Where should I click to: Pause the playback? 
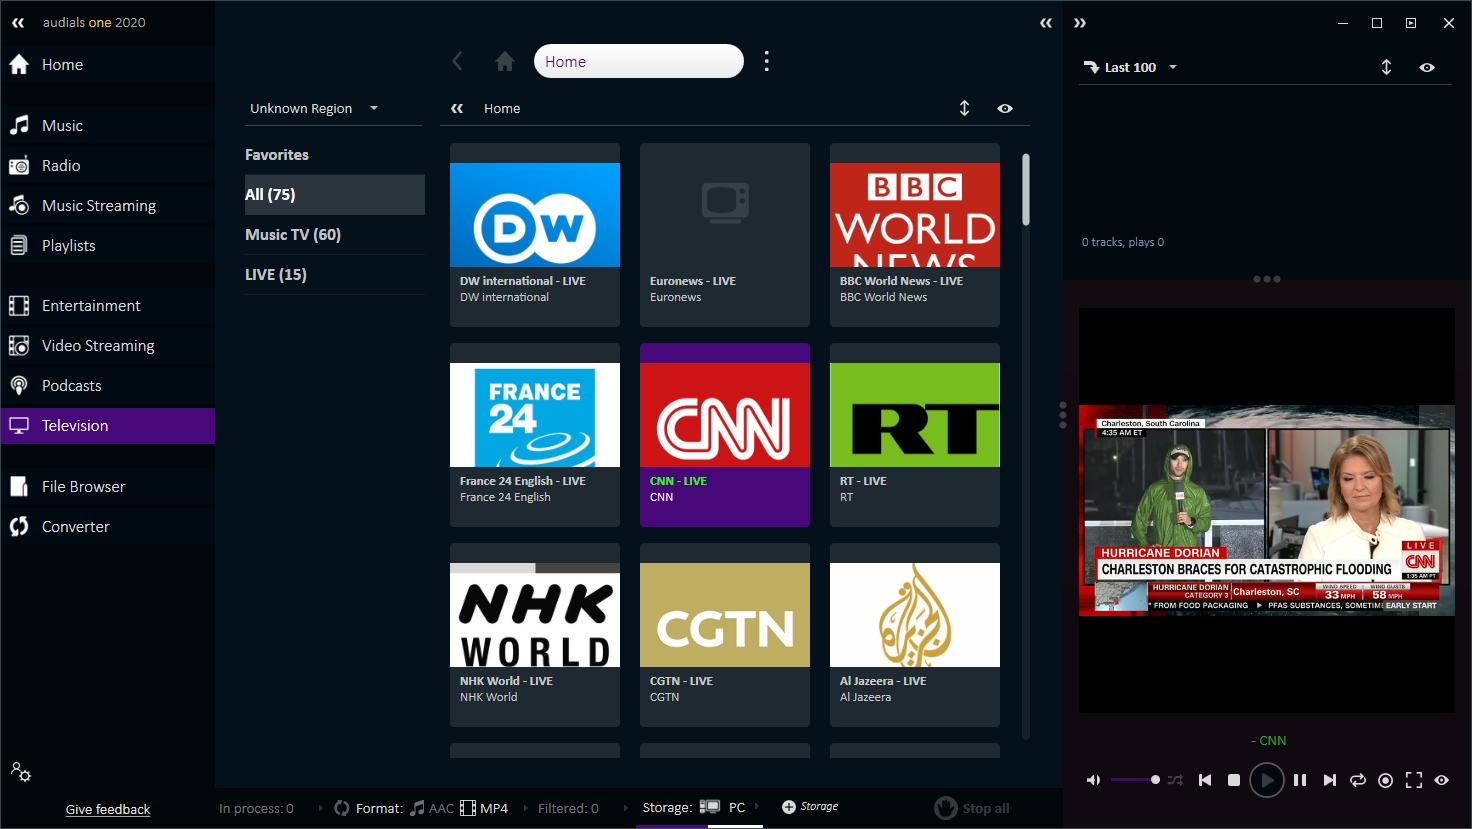tap(1300, 780)
